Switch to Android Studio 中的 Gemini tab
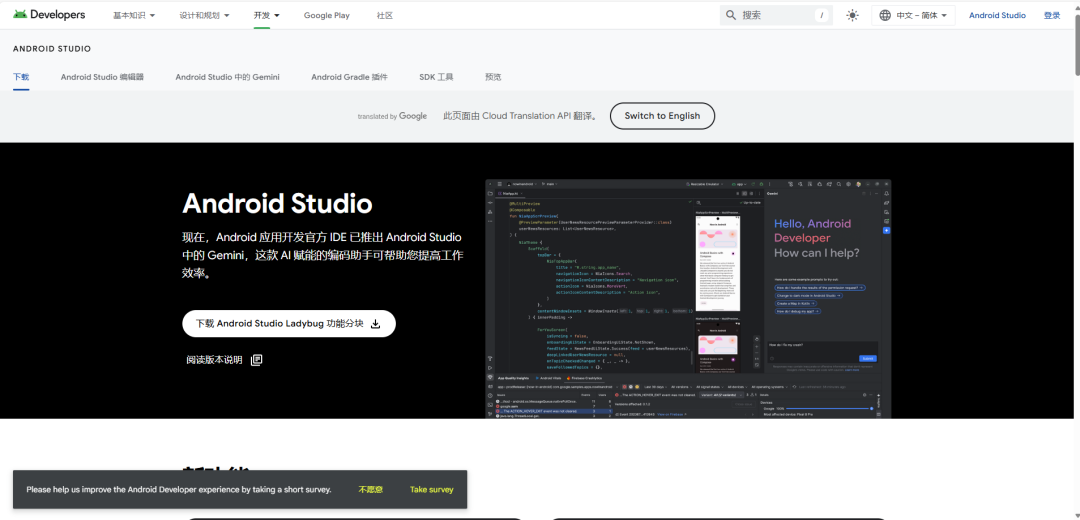This screenshot has width=1080, height=520. (227, 77)
